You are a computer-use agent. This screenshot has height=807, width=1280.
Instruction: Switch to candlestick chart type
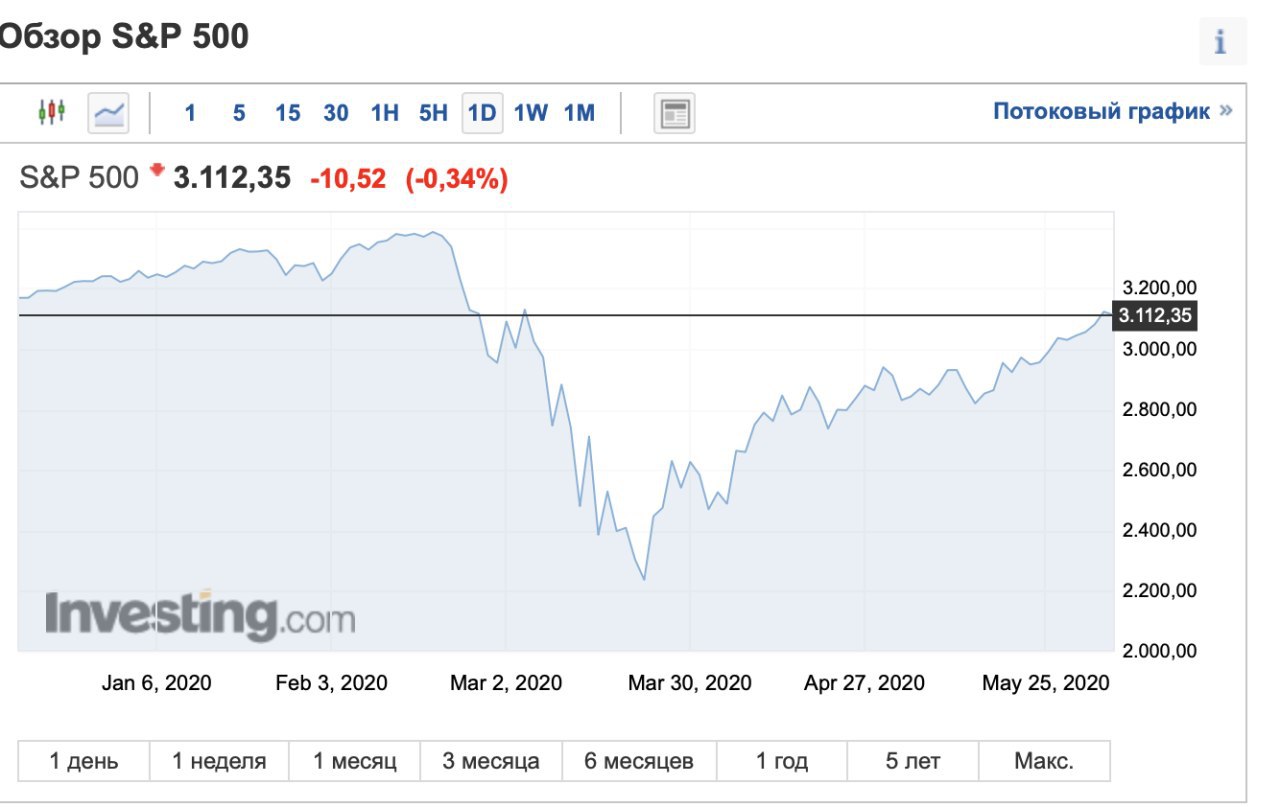[51, 112]
